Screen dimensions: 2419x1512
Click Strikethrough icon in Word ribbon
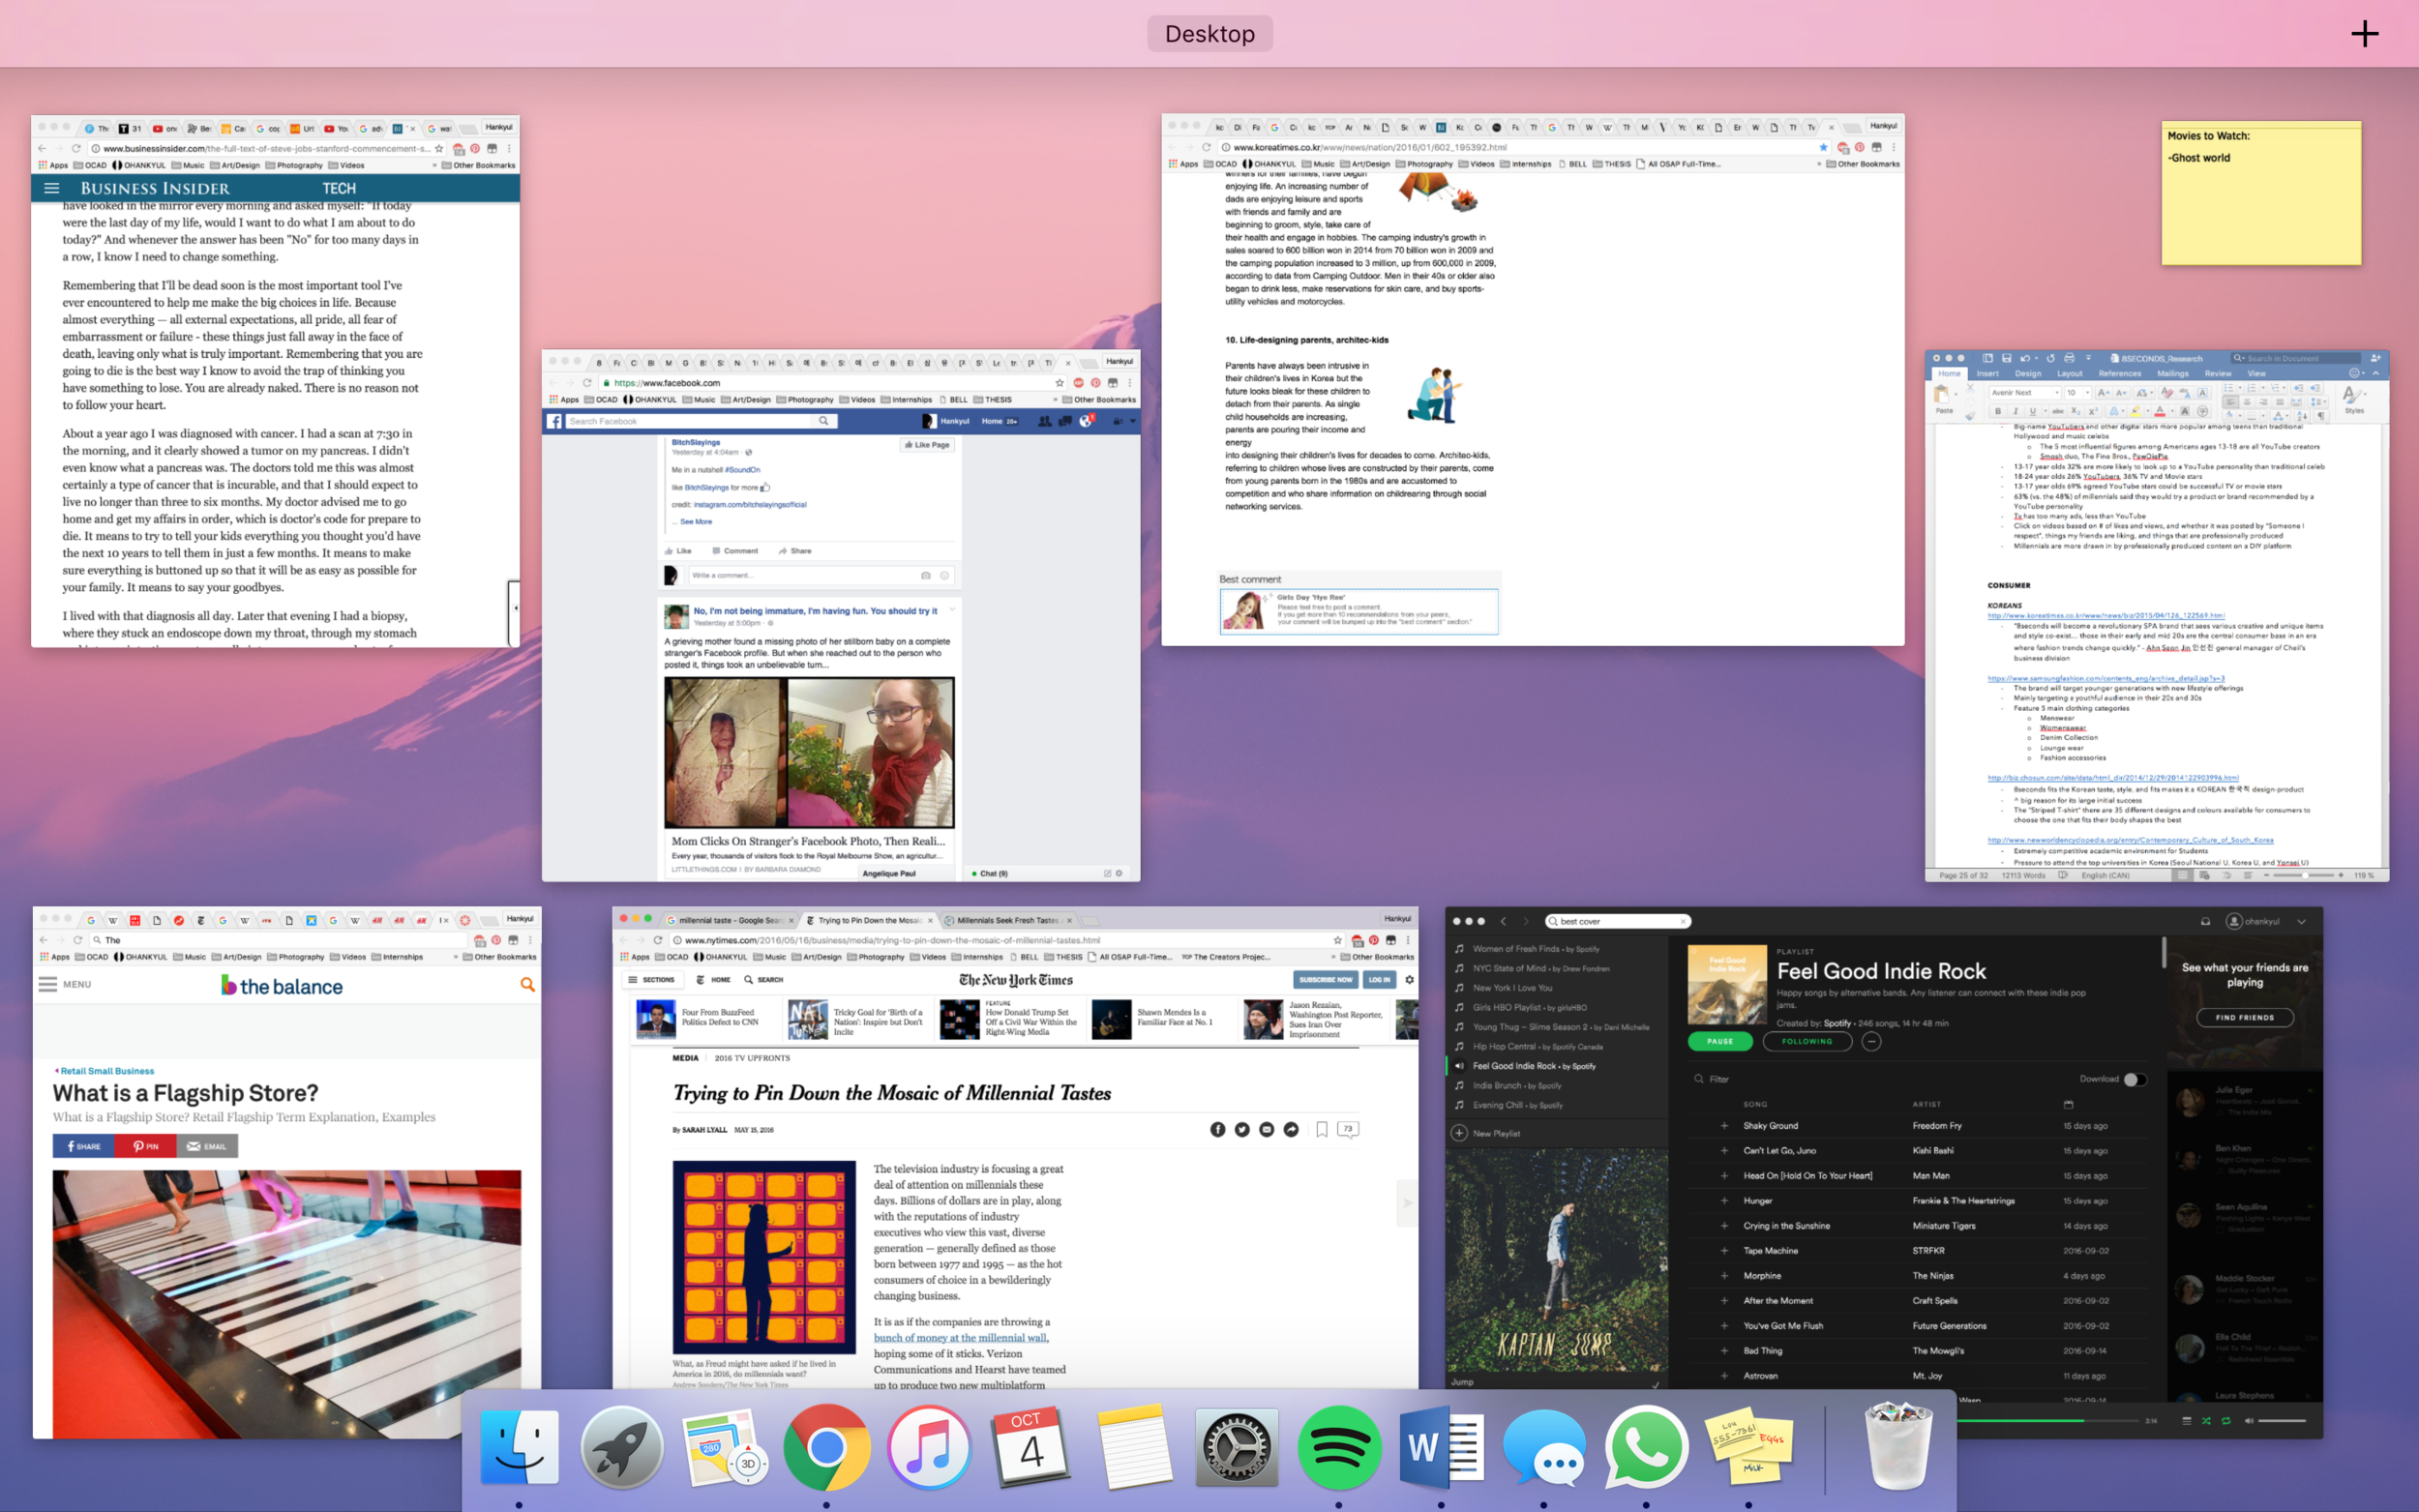(2057, 411)
